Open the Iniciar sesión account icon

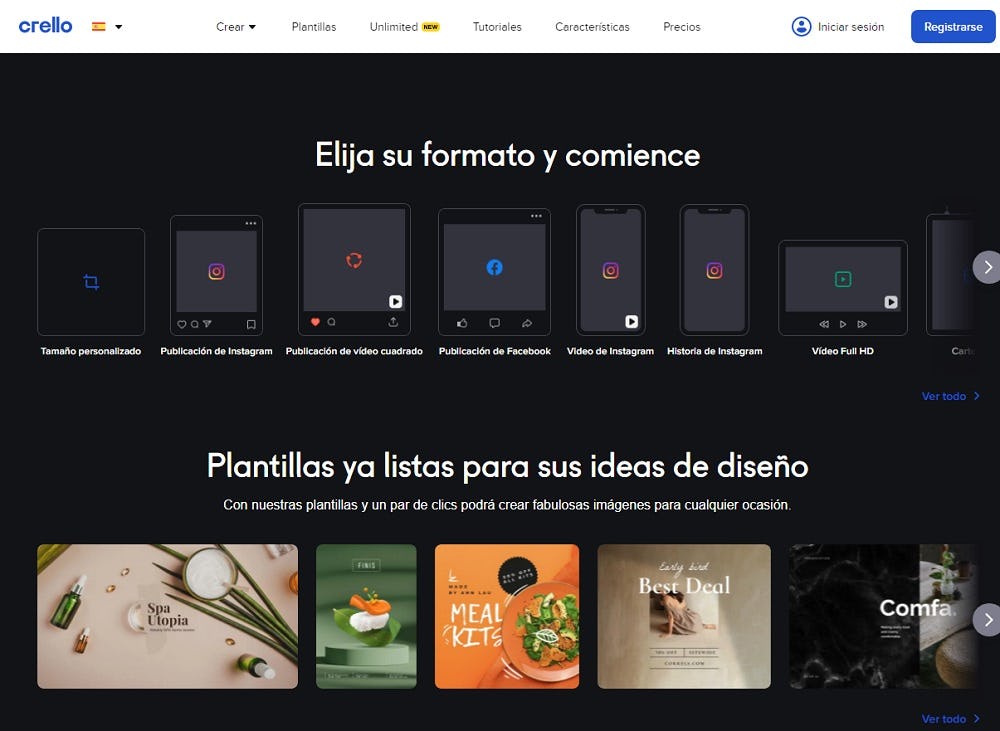(x=802, y=26)
